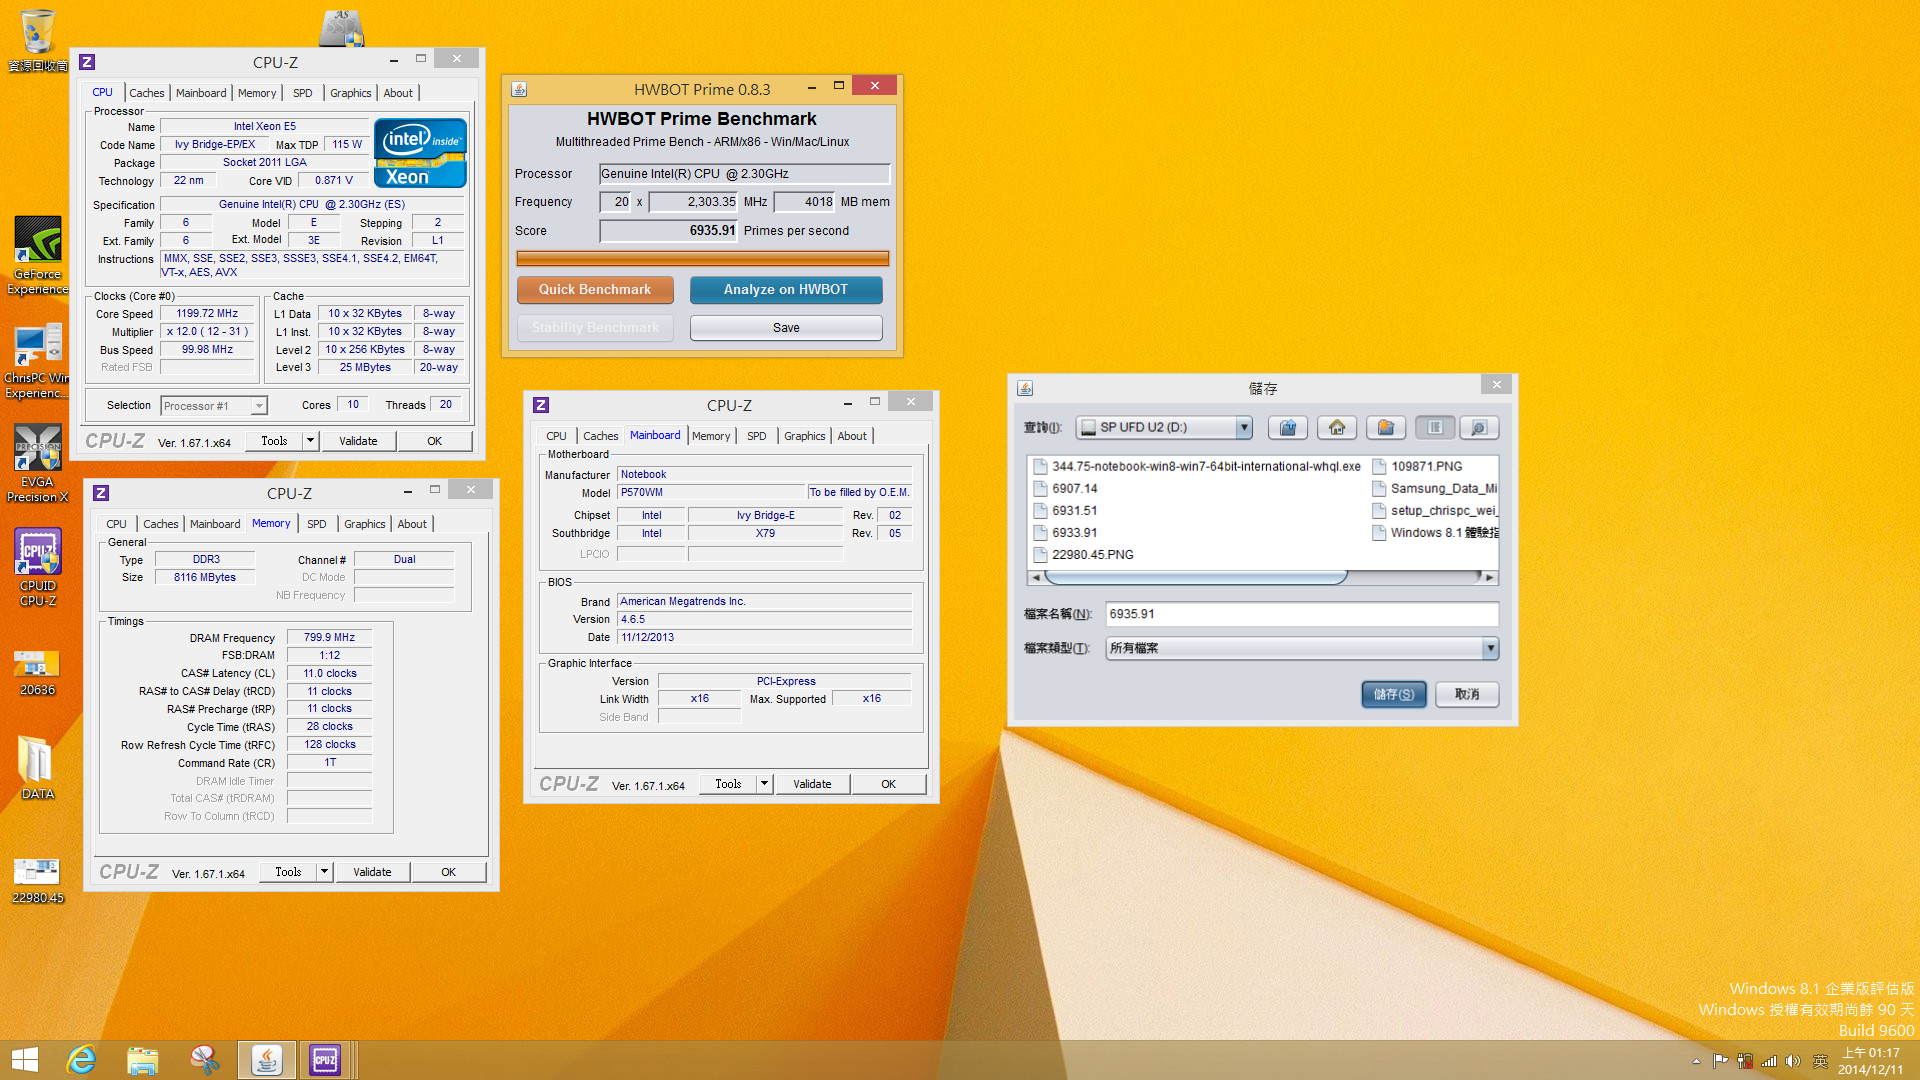Open About tab in Mainboard CPU-Z window
The width and height of the screenshot is (1920, 1080).
[852, 436]
